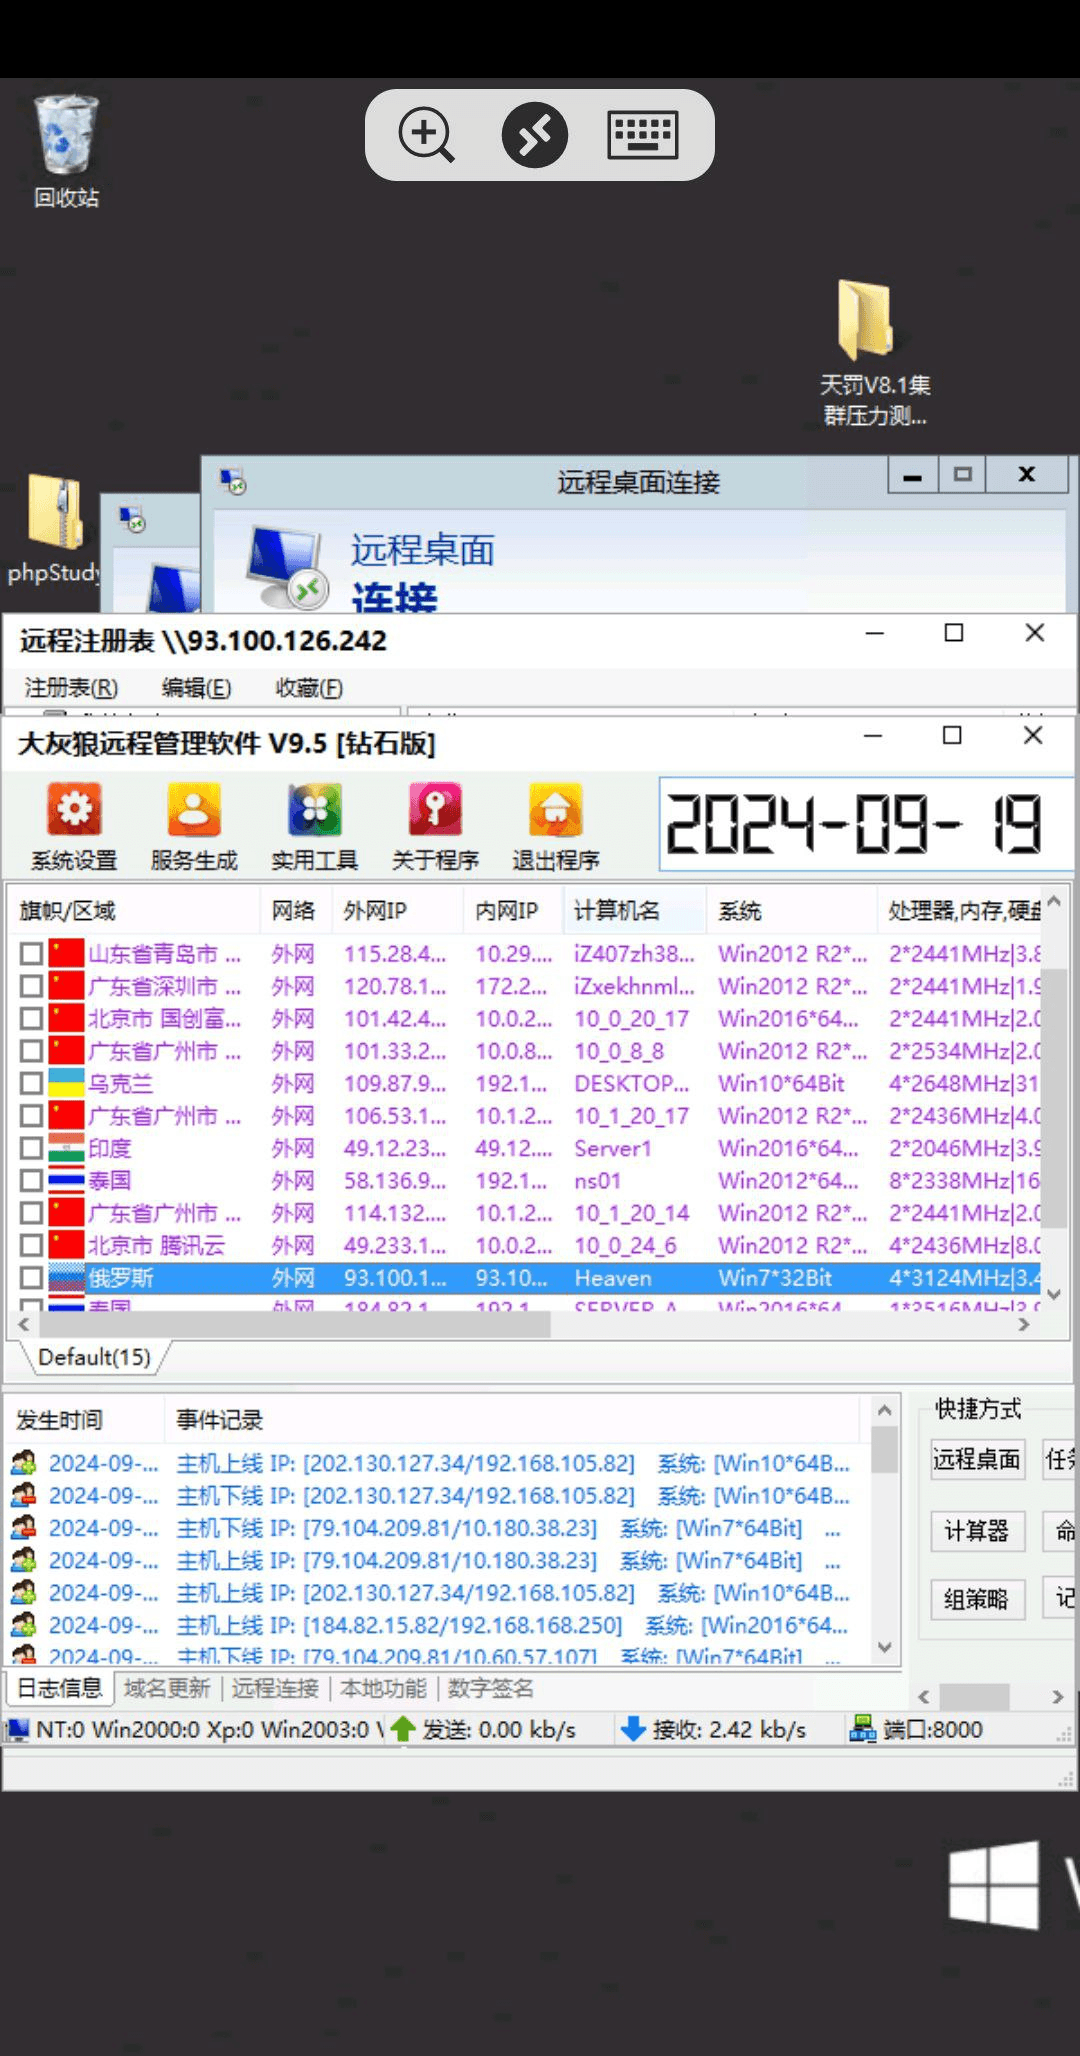Click the 退出程序 house icon
Viewport: 1080px width, 2056px height.
(x=555, y=810)
